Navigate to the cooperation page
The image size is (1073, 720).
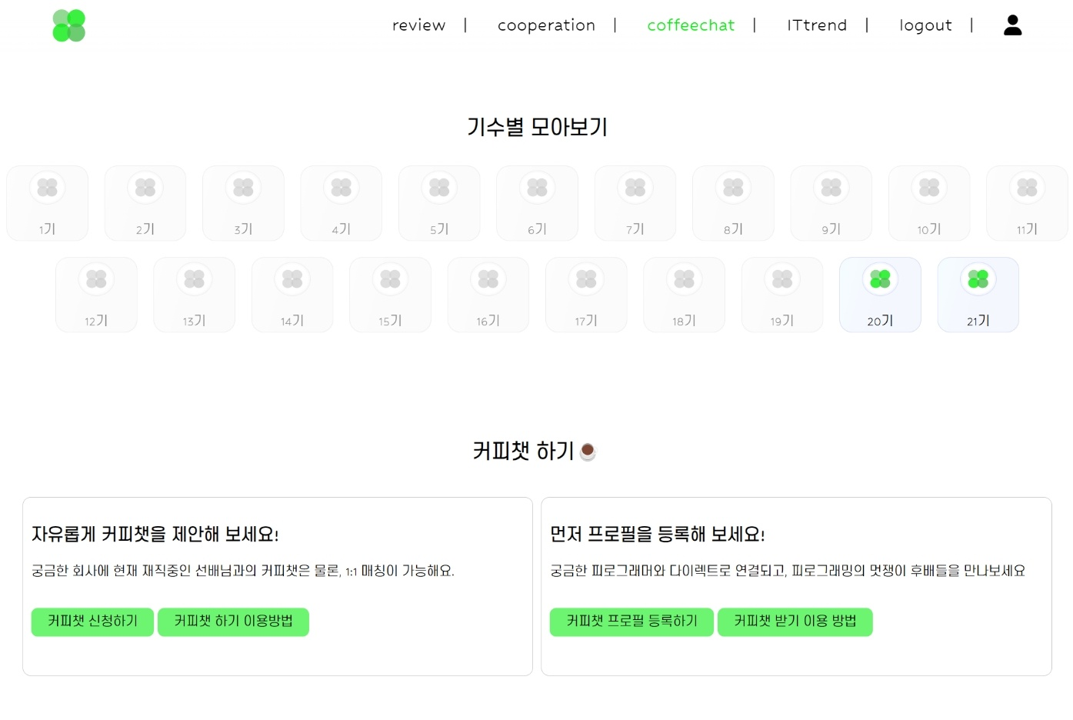click(x=546, y=25)
